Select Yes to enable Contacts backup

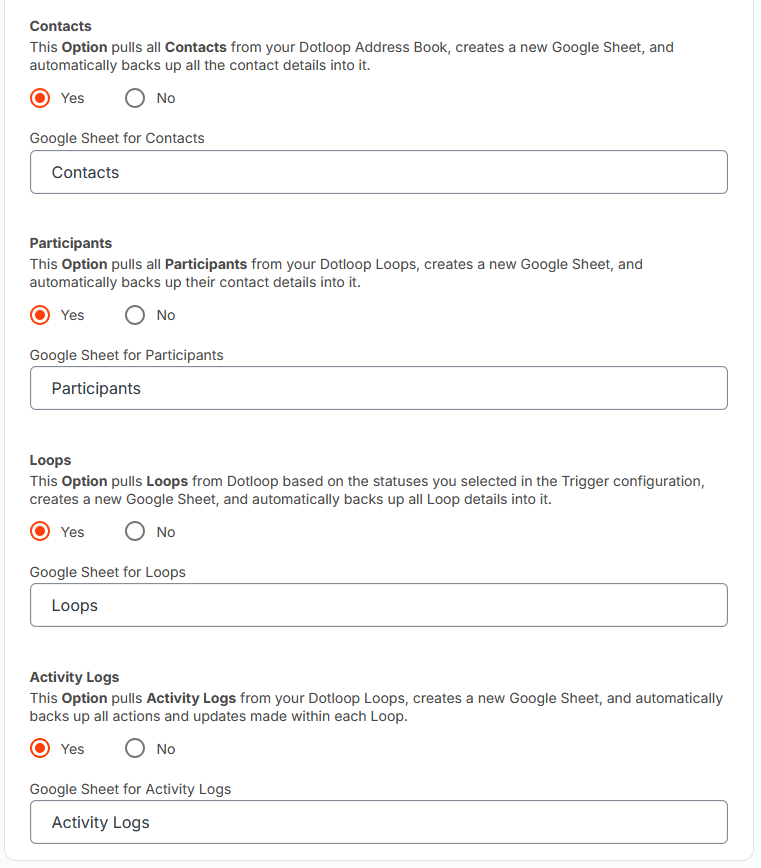[40, 98]
